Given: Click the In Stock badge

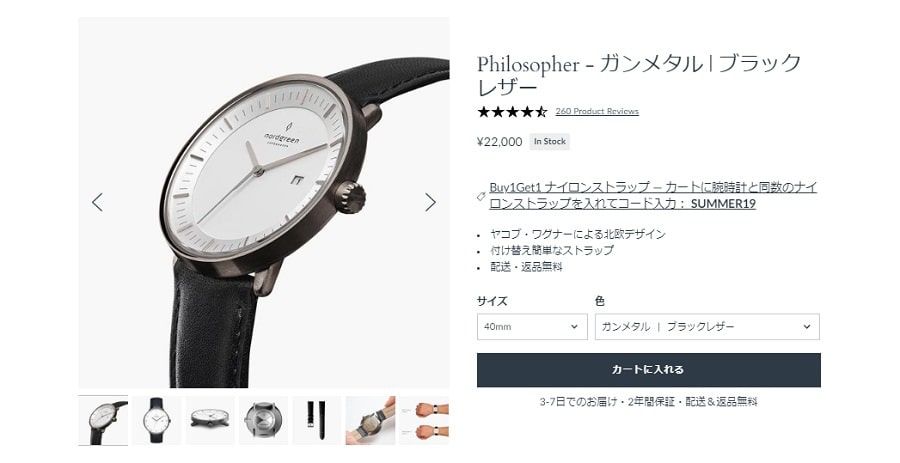Looking at the screenshot, I should coord(550,142).
